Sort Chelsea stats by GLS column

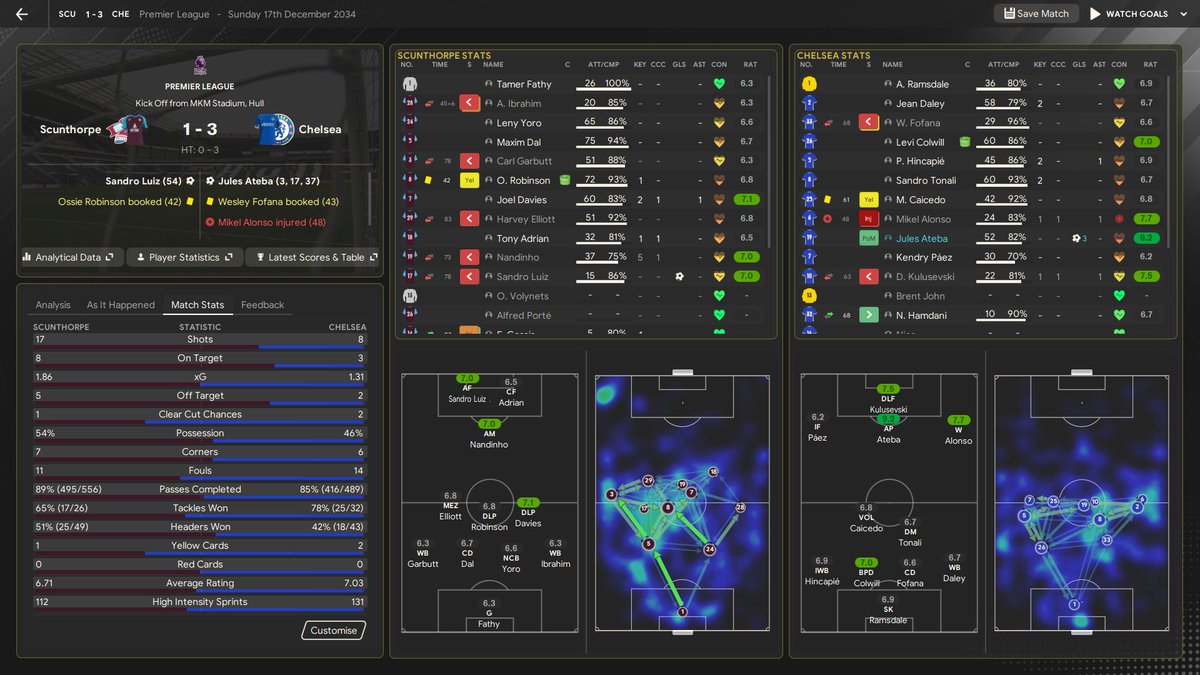pyautogui.click(x=1079, y=65)
